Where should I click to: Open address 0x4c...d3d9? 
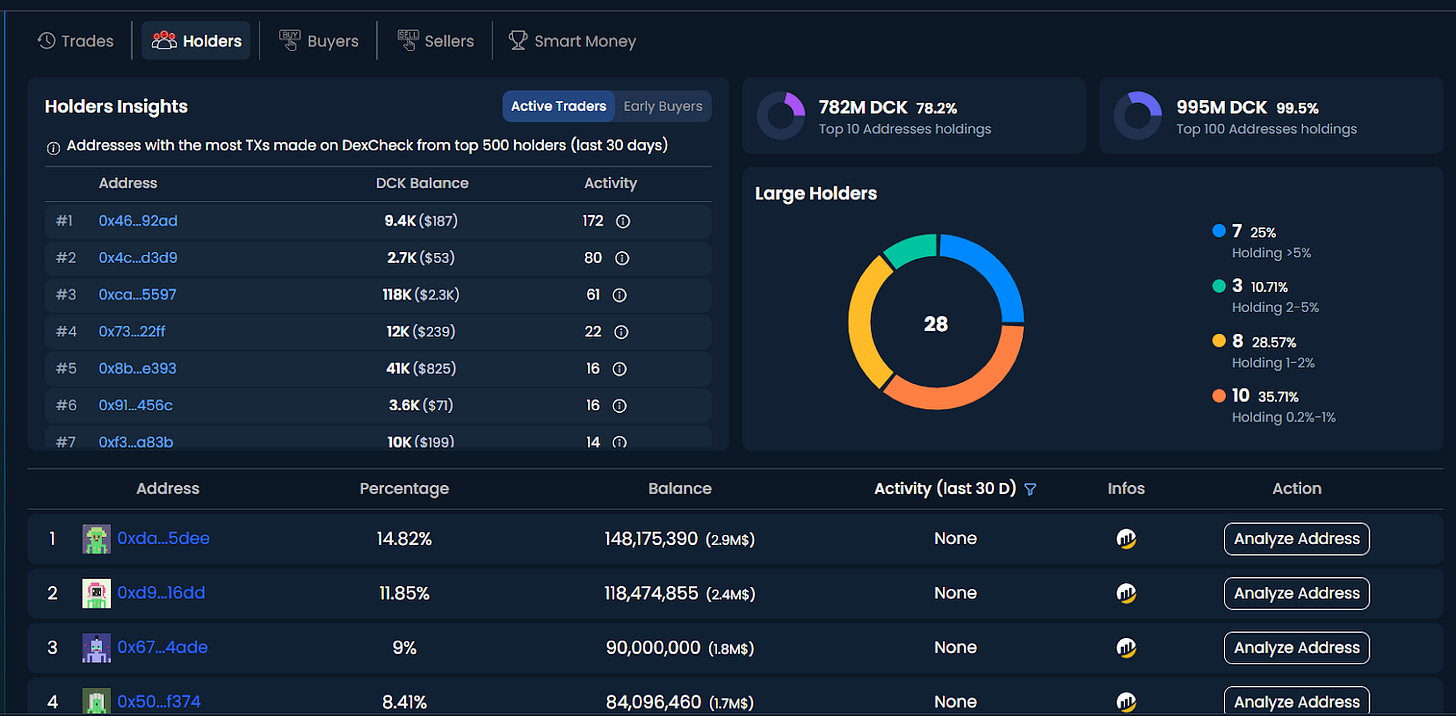138,257
